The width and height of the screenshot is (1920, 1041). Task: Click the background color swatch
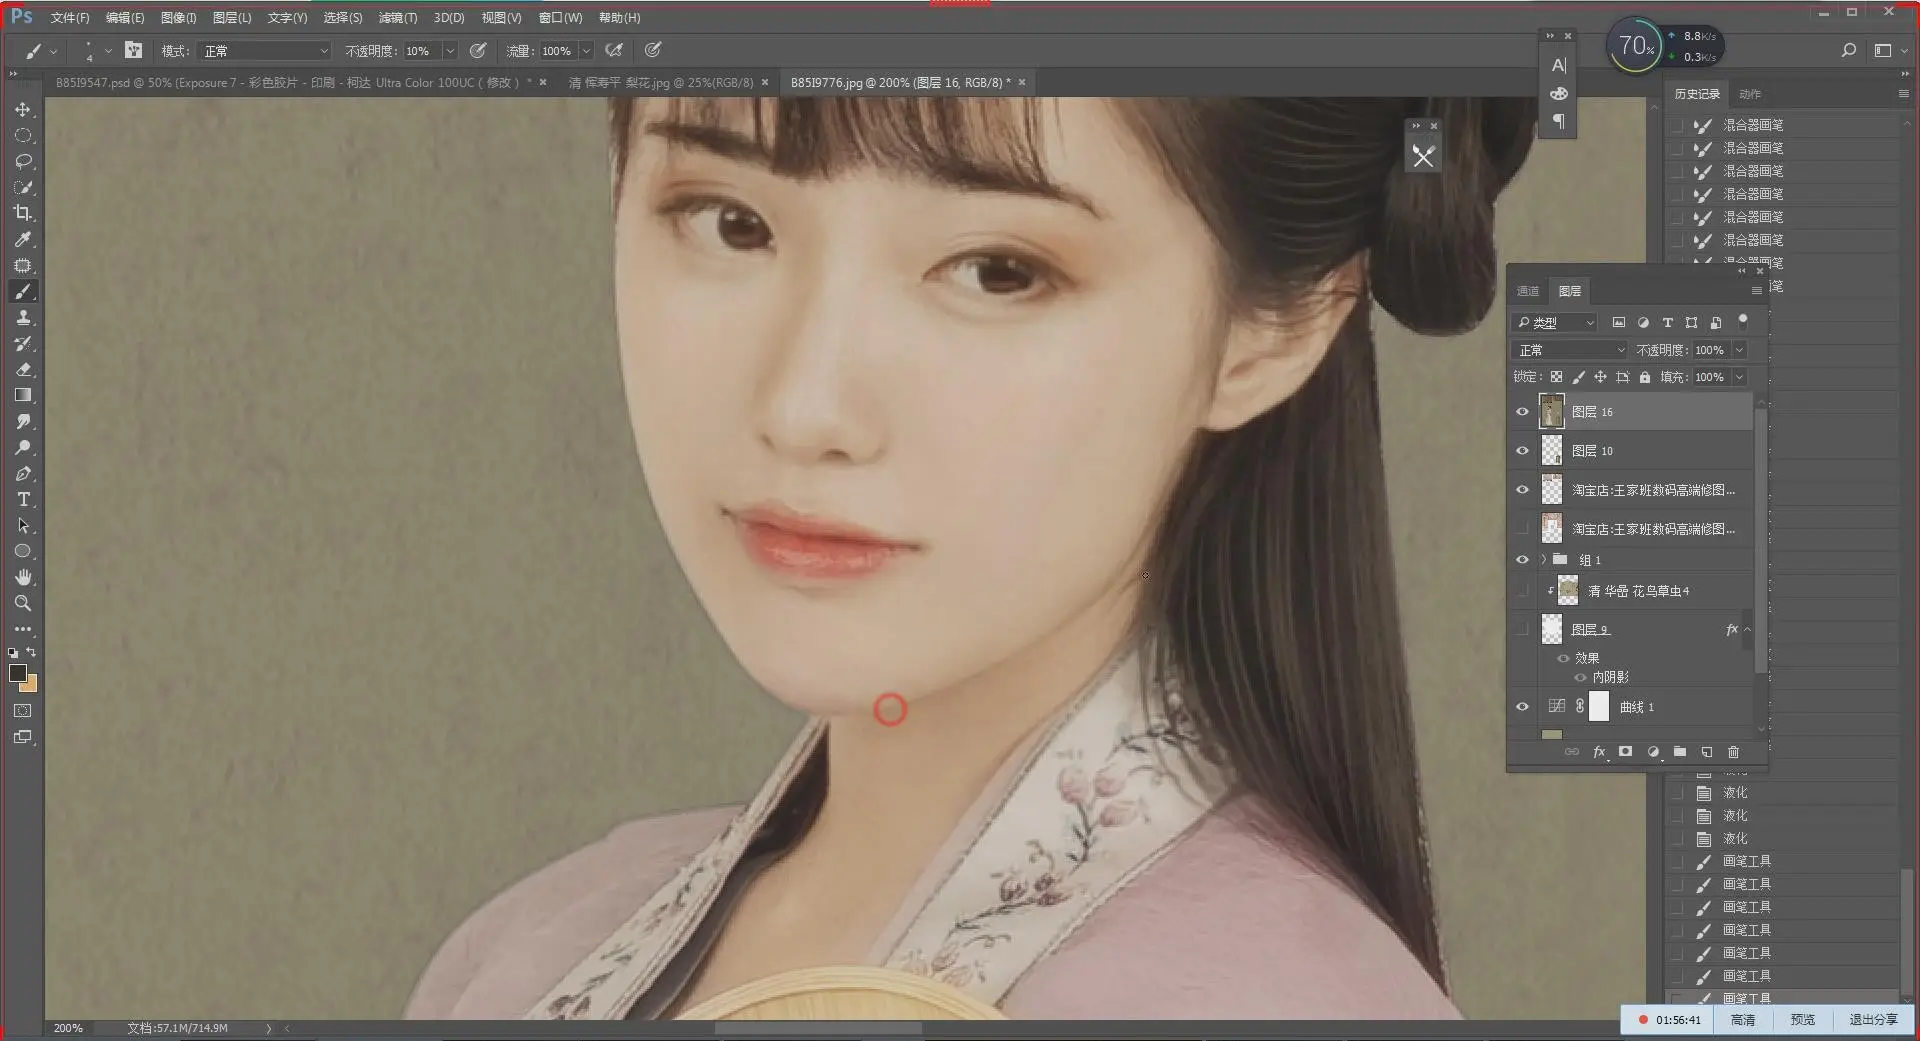30,685
